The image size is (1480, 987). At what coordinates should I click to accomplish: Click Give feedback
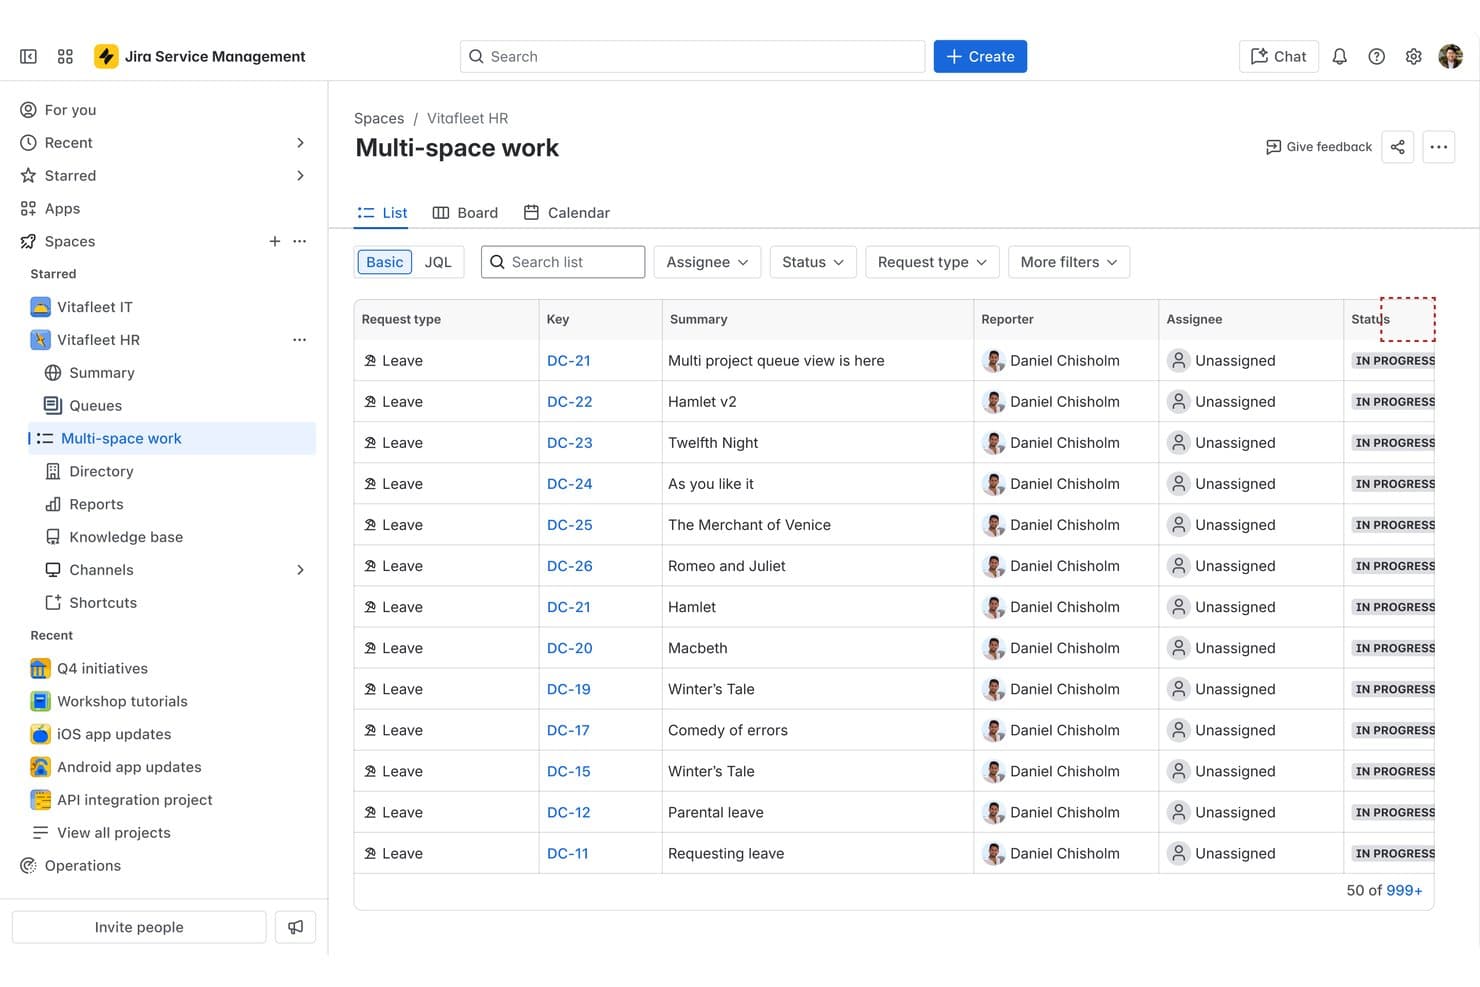click(1319, 147)
